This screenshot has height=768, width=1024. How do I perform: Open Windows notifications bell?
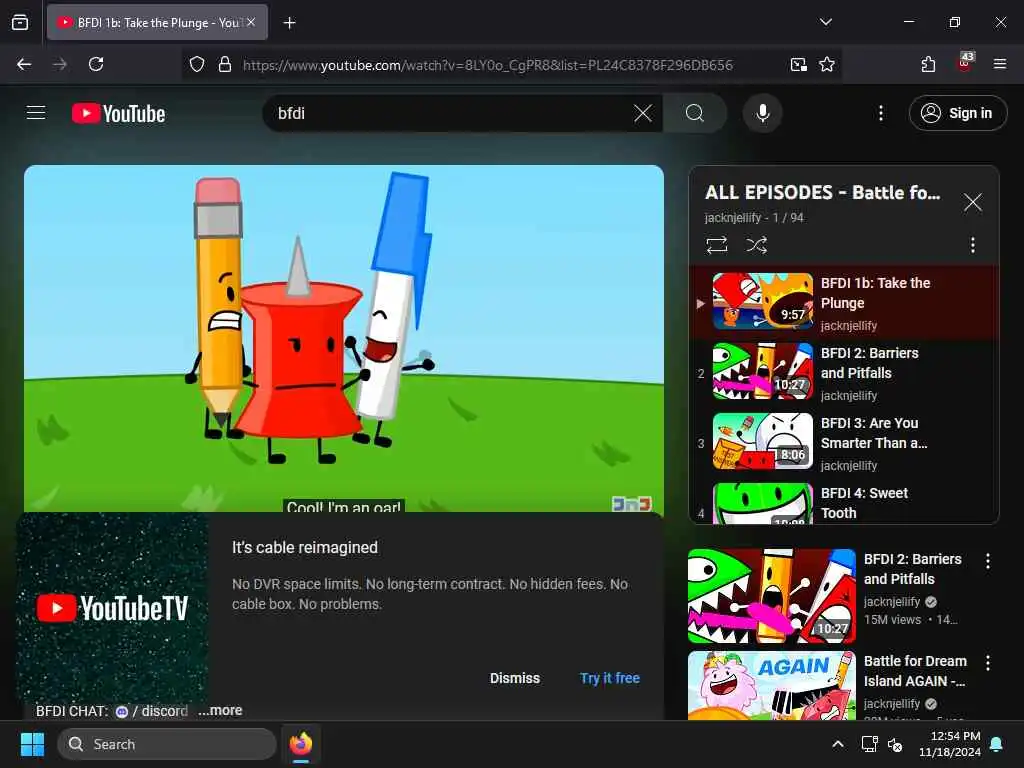[997, 744]
